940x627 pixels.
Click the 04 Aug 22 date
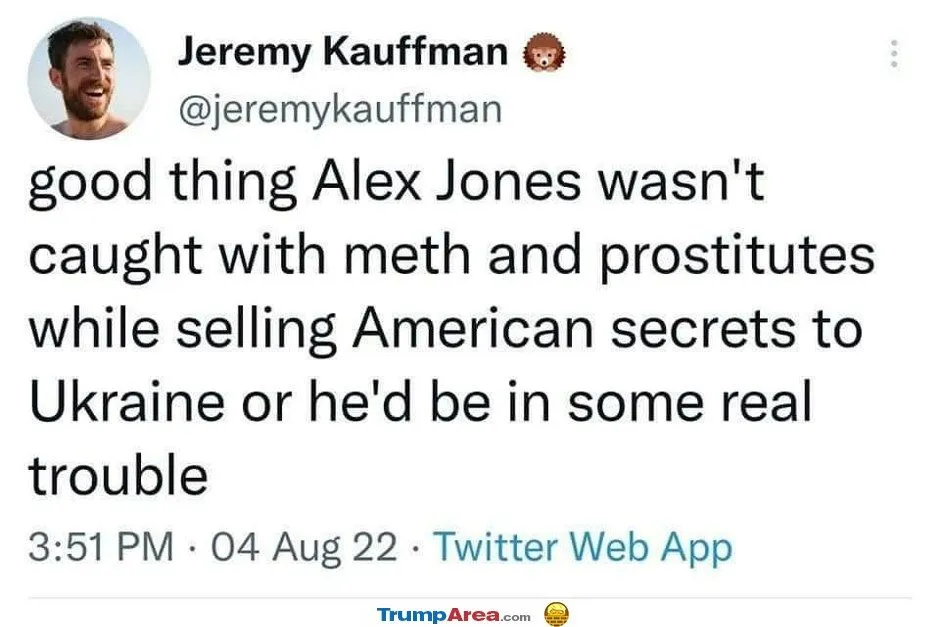tap(314, 547)
